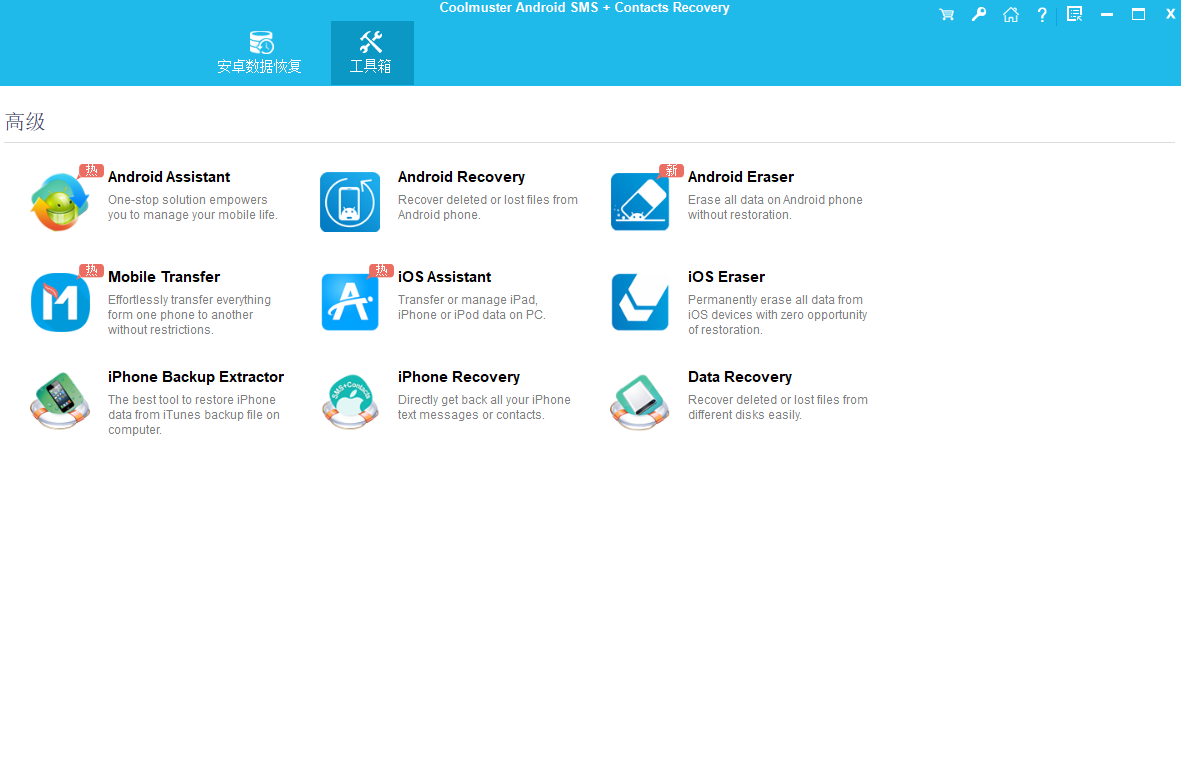Click the key registration icon
The width and height of the screenshot is (1181, 757).
click(x=979, y=14)
